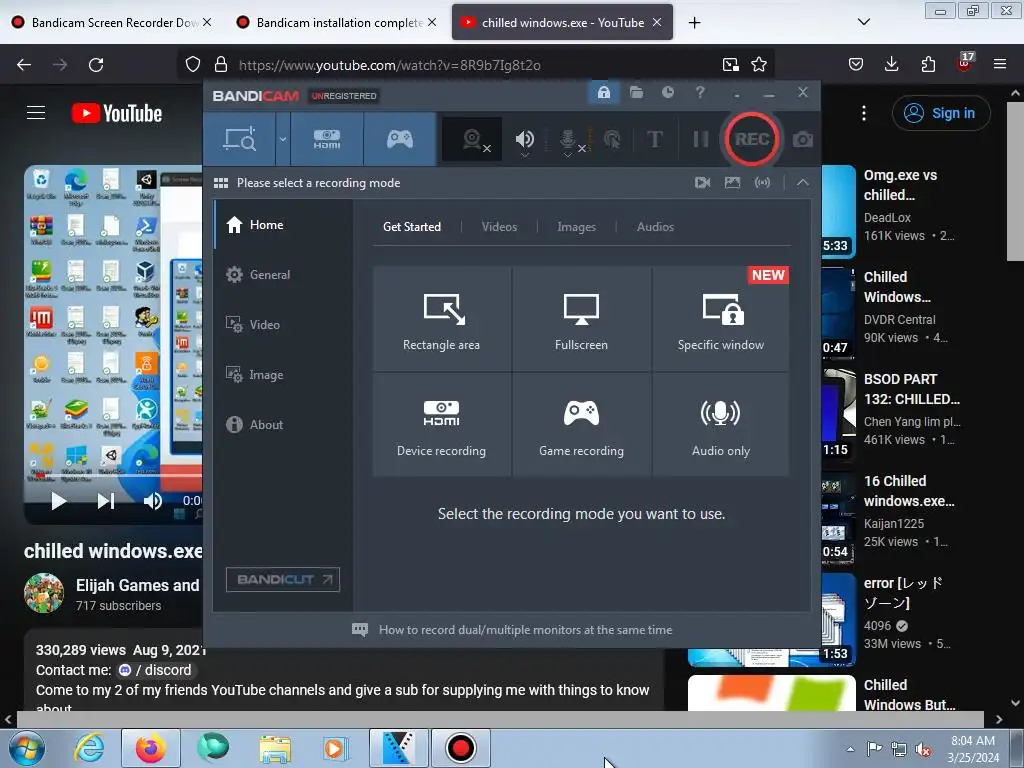Open About section in Bandicam sidebar
This screenshot has width=1024, height=768.
tap(283, 424)
